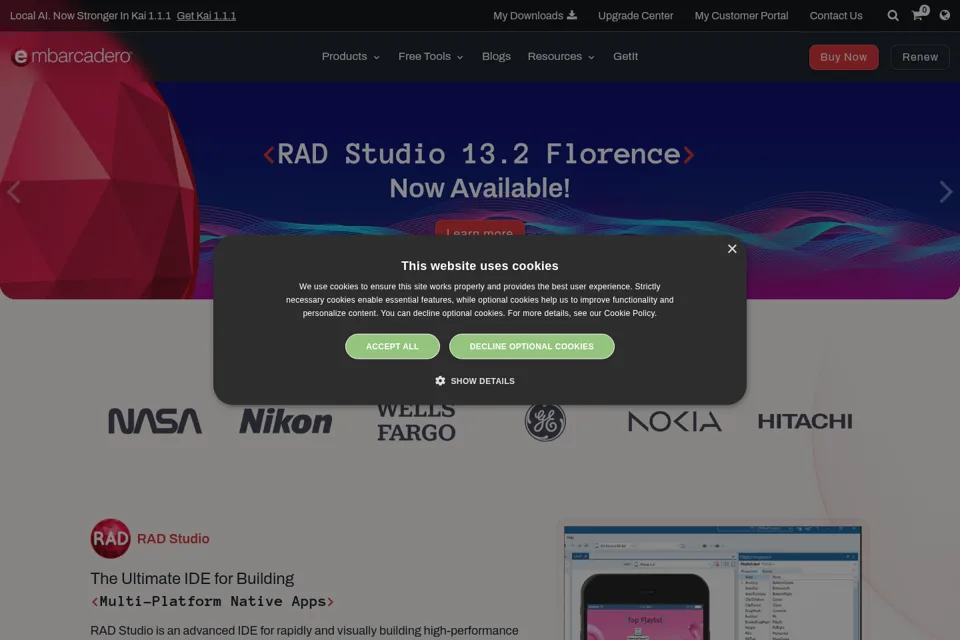Expand the Resources menu

(561, 56)
